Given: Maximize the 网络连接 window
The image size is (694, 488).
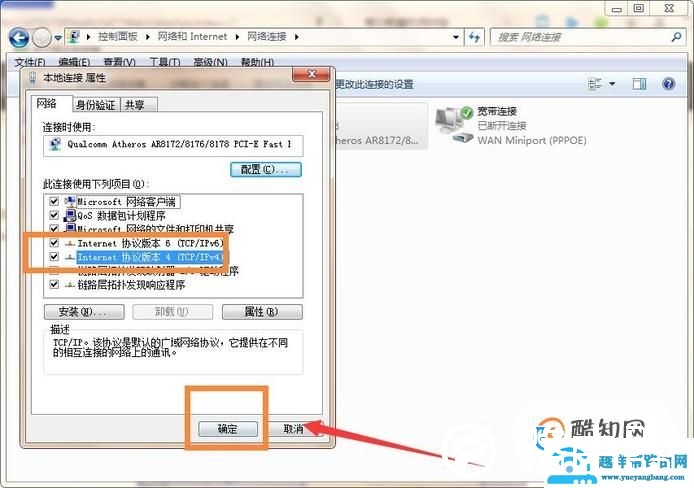Looking at the screenshot, I should pyautogui.click(x=639, y=8).
